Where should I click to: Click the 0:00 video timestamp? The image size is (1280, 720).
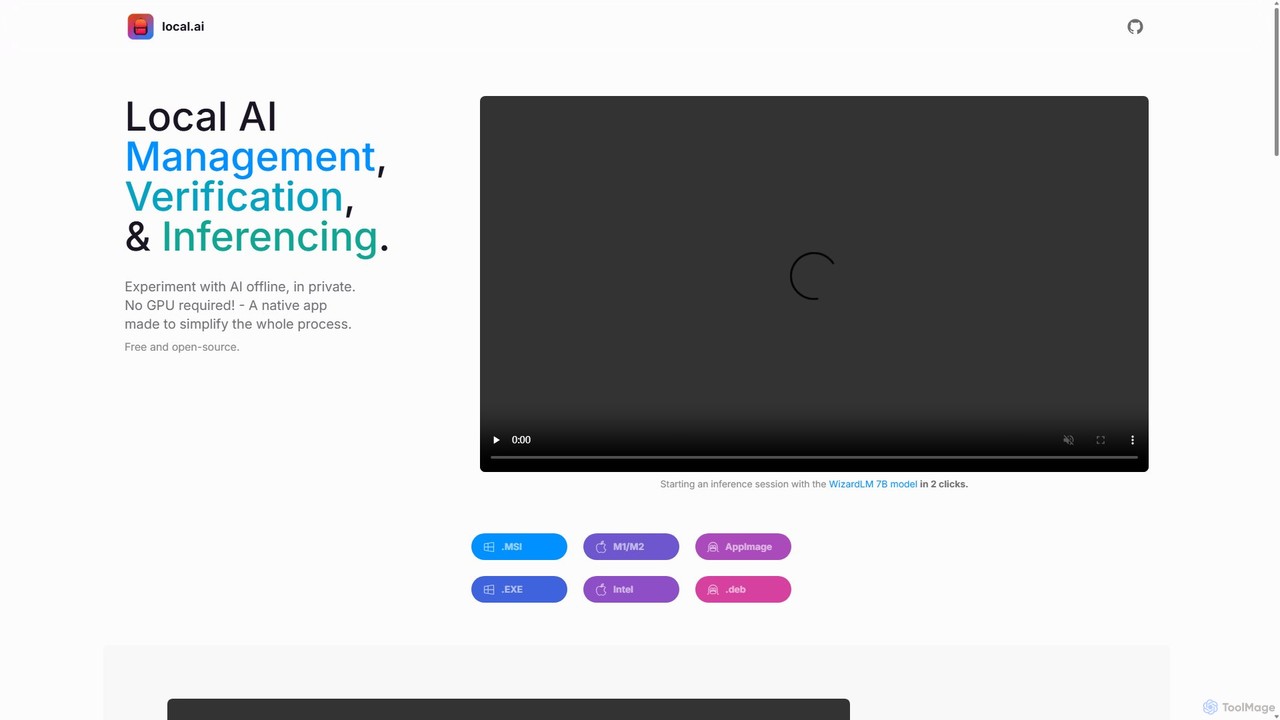(521, 440)
